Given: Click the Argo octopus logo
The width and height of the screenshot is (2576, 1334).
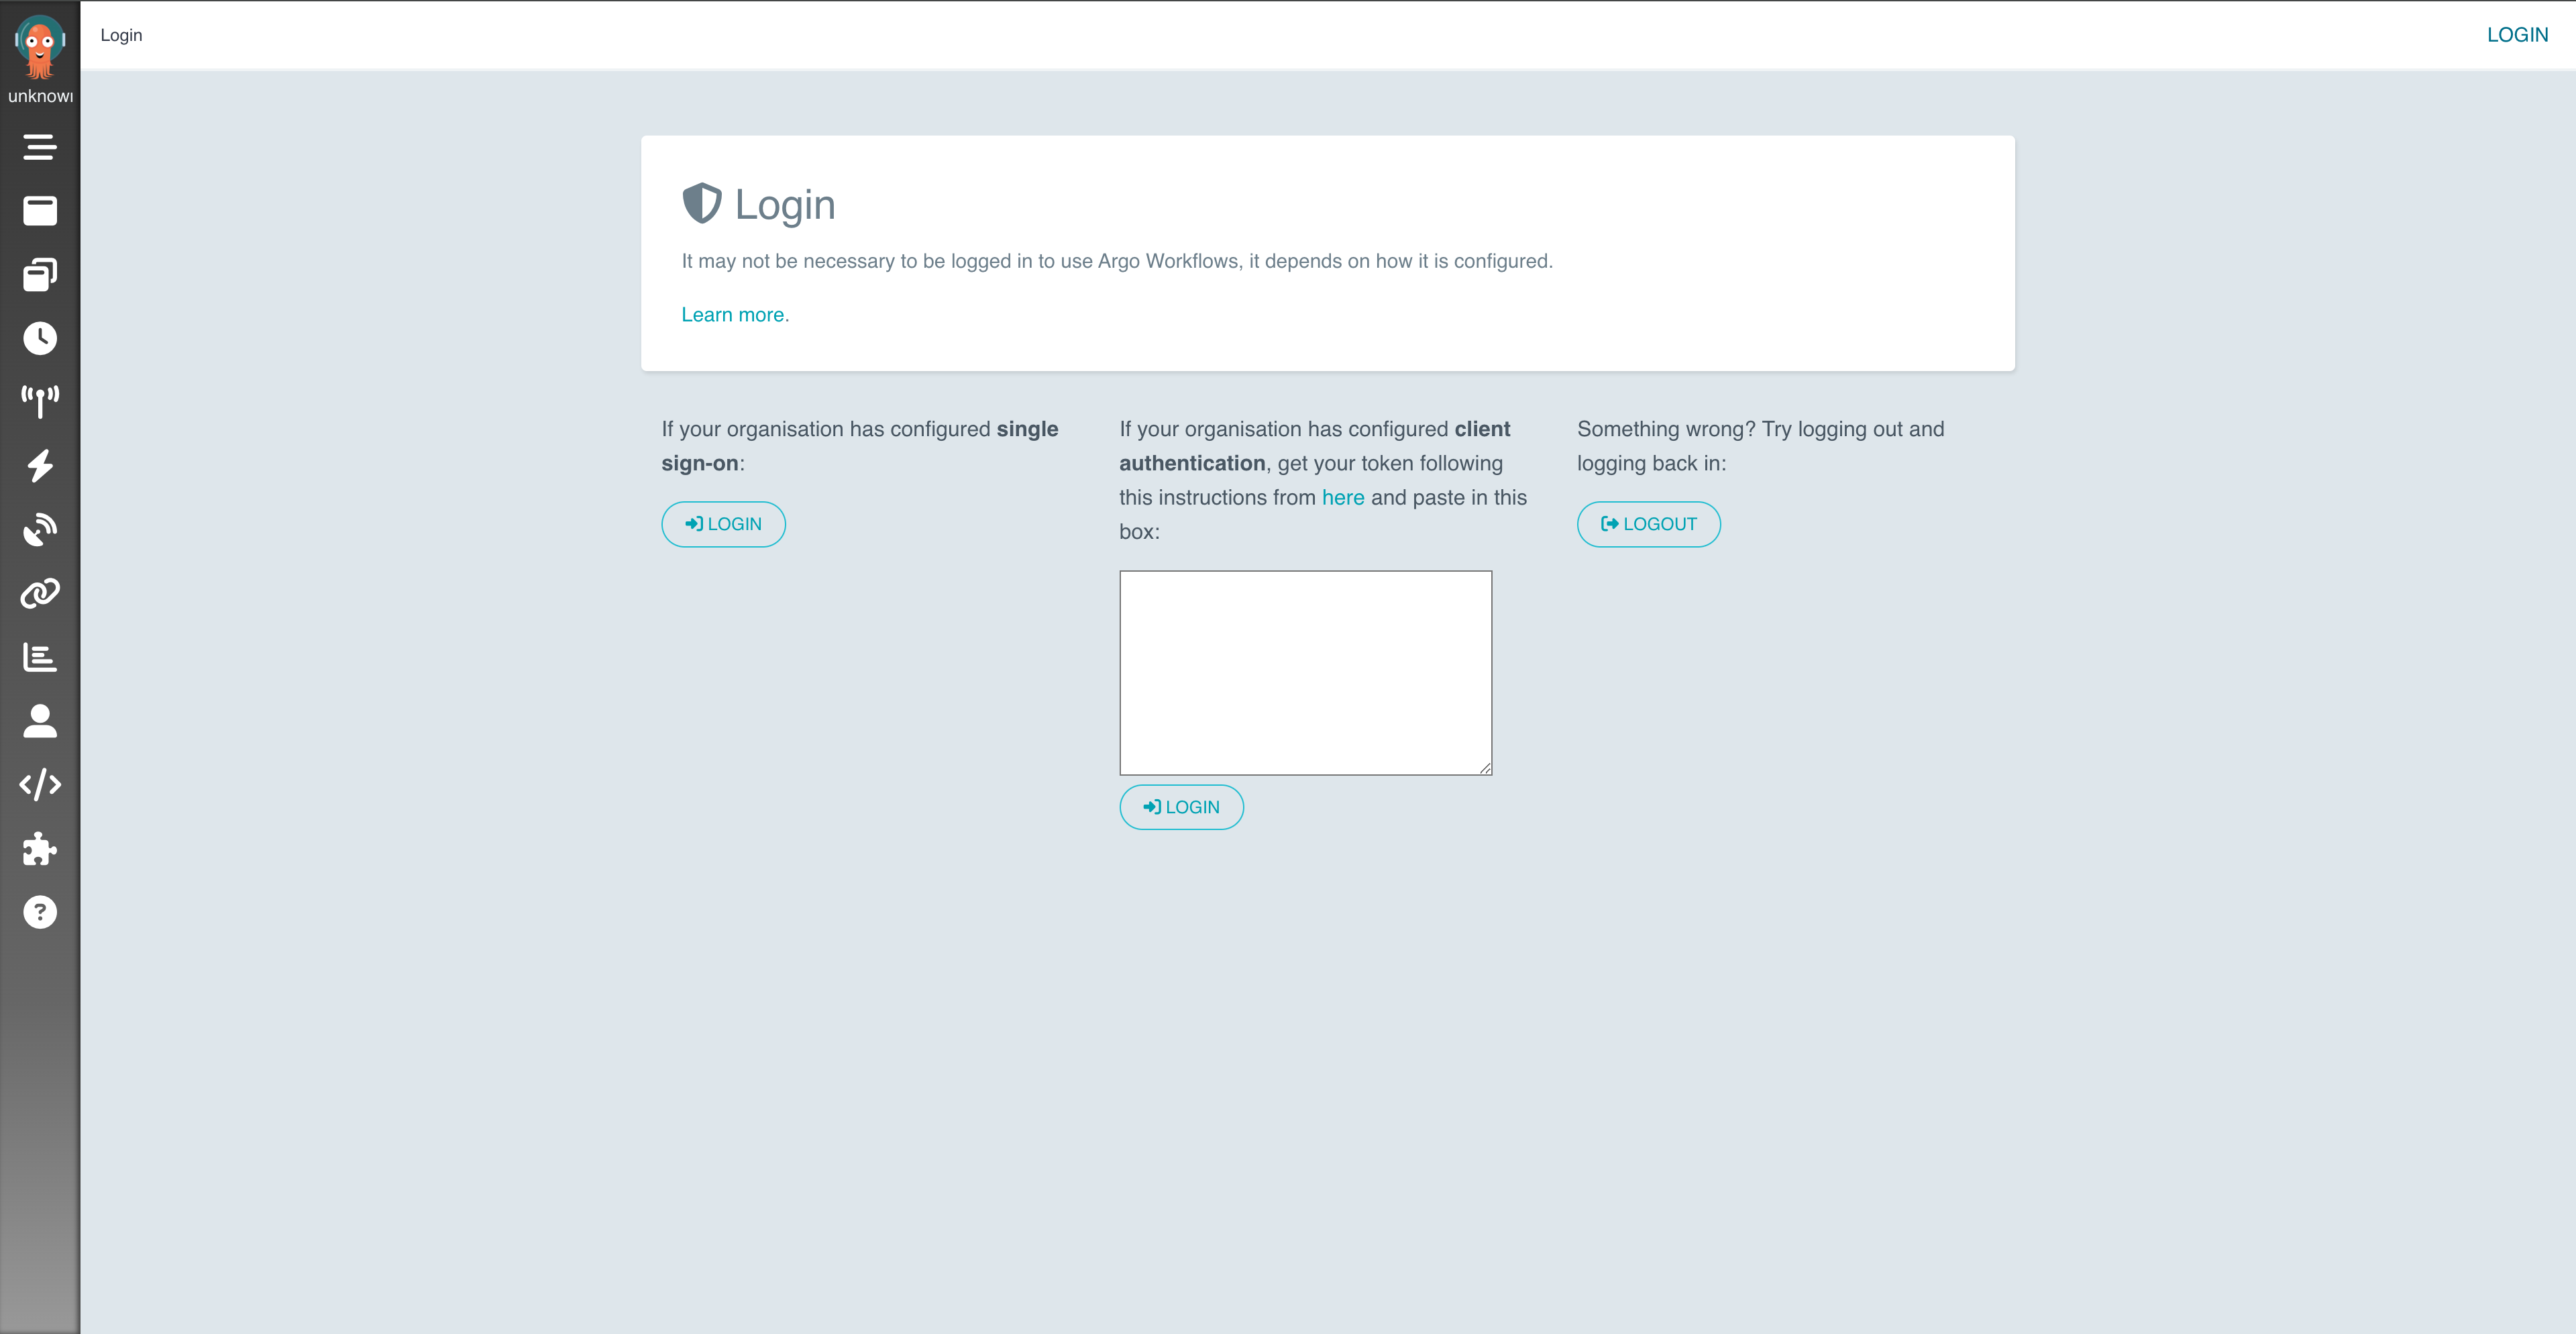Looking at the screenshot, I should (x=40, y=46).
